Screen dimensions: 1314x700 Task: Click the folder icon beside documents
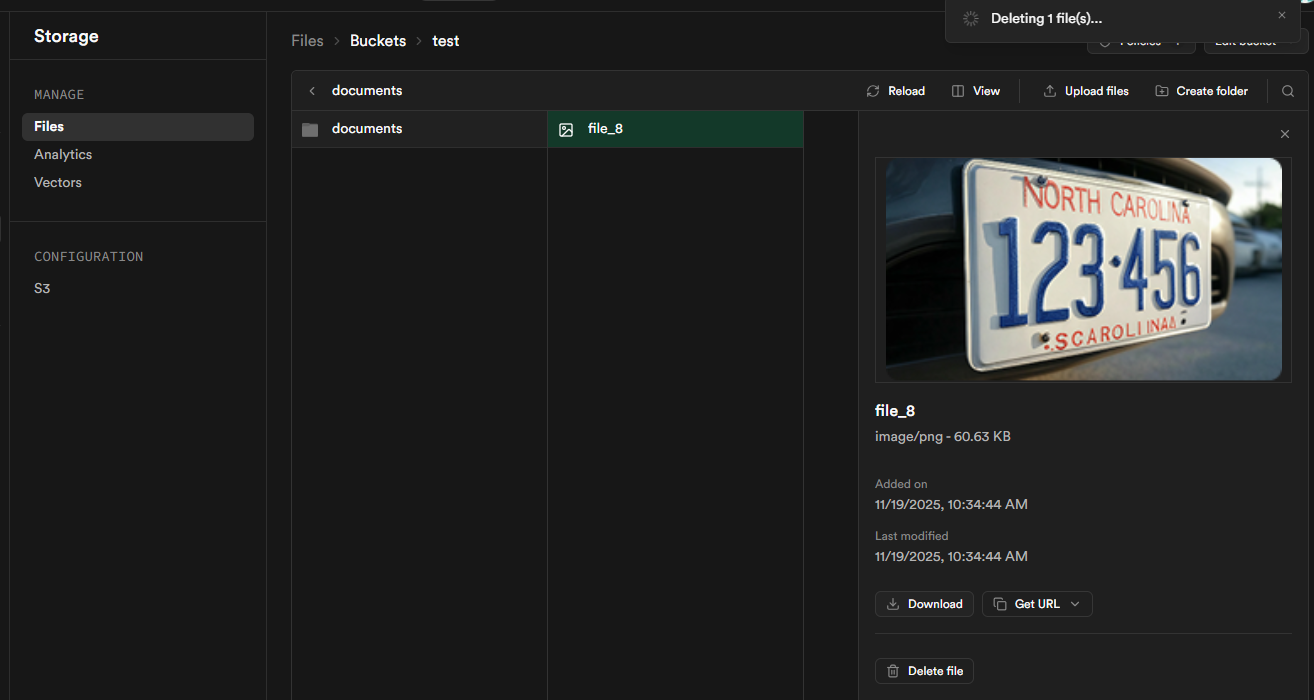[310, 128]
